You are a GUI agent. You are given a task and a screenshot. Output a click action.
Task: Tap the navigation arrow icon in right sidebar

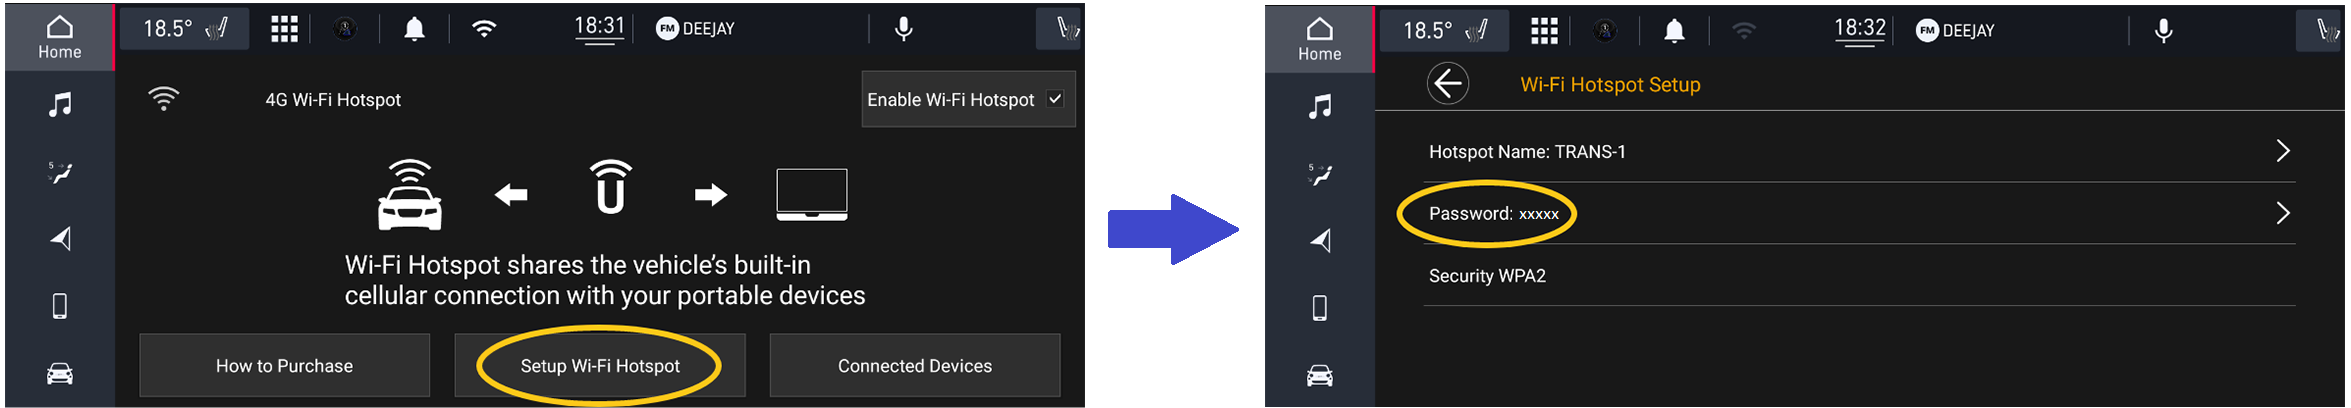click(1320, 241)
